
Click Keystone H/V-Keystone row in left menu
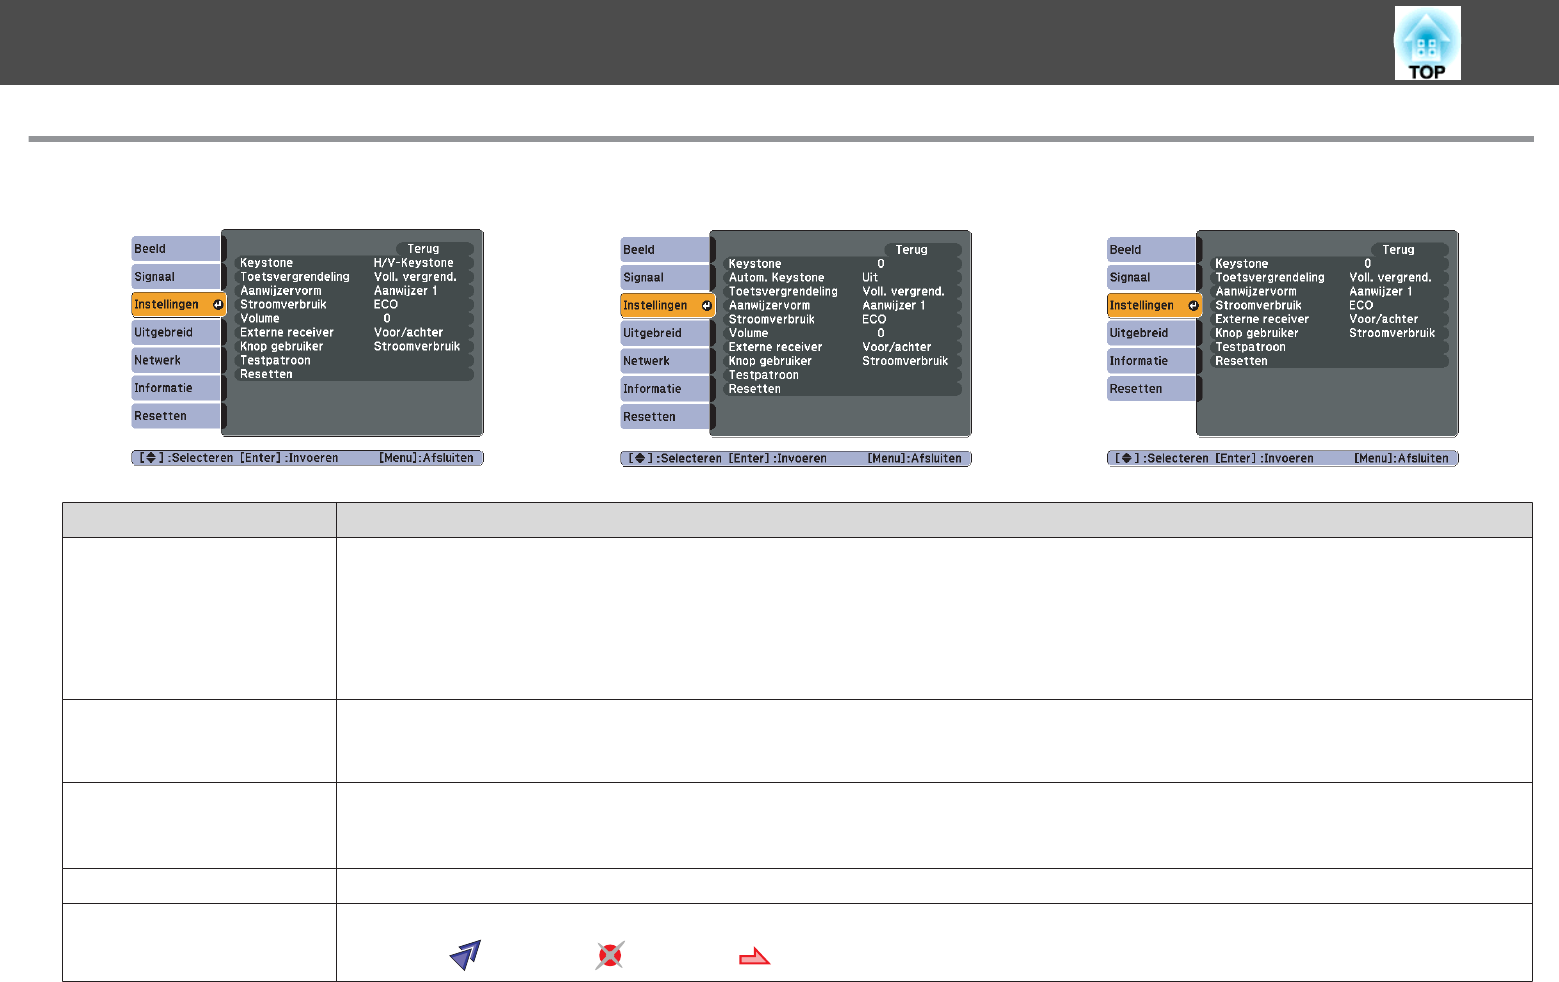tap(354, 263)
